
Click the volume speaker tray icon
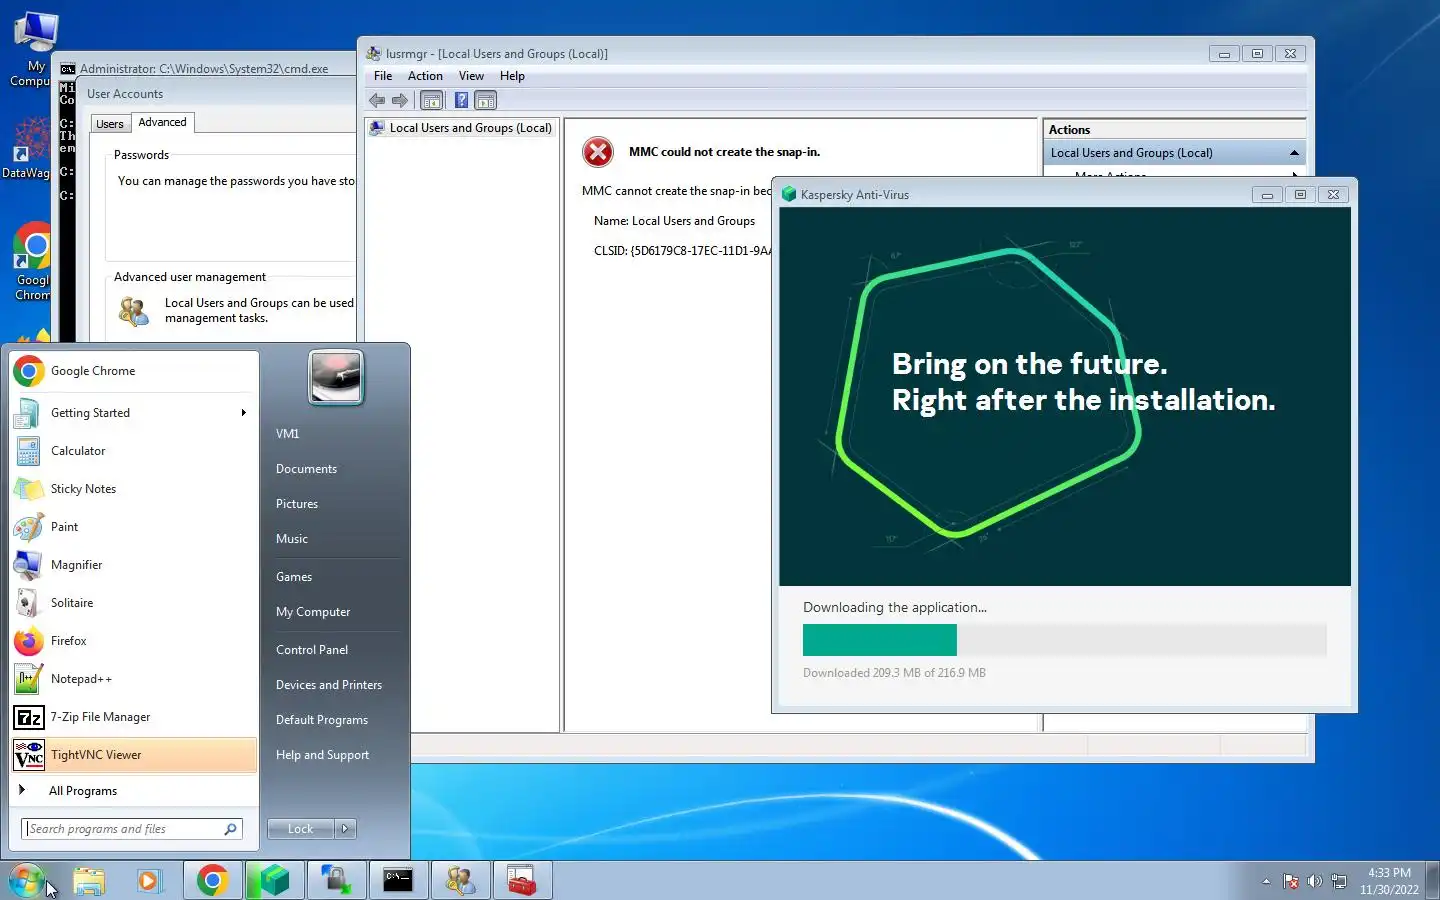(1315, 881)
